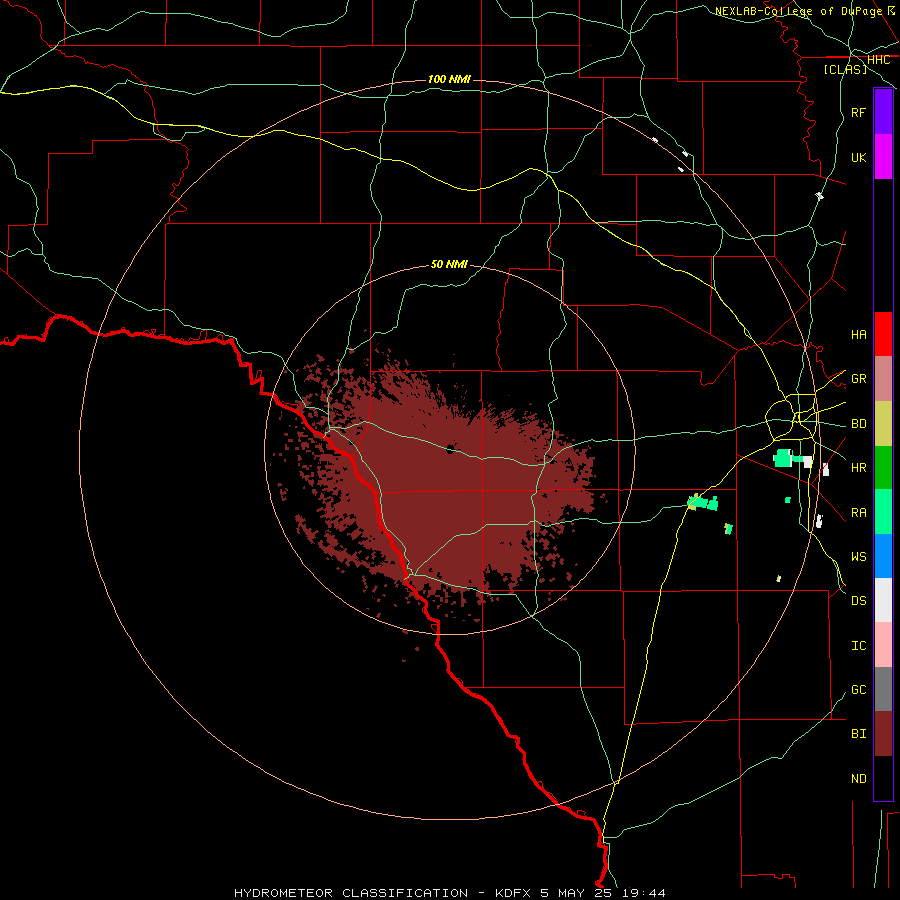
Task: Click the HR legend label
Action: pos(858,467)
